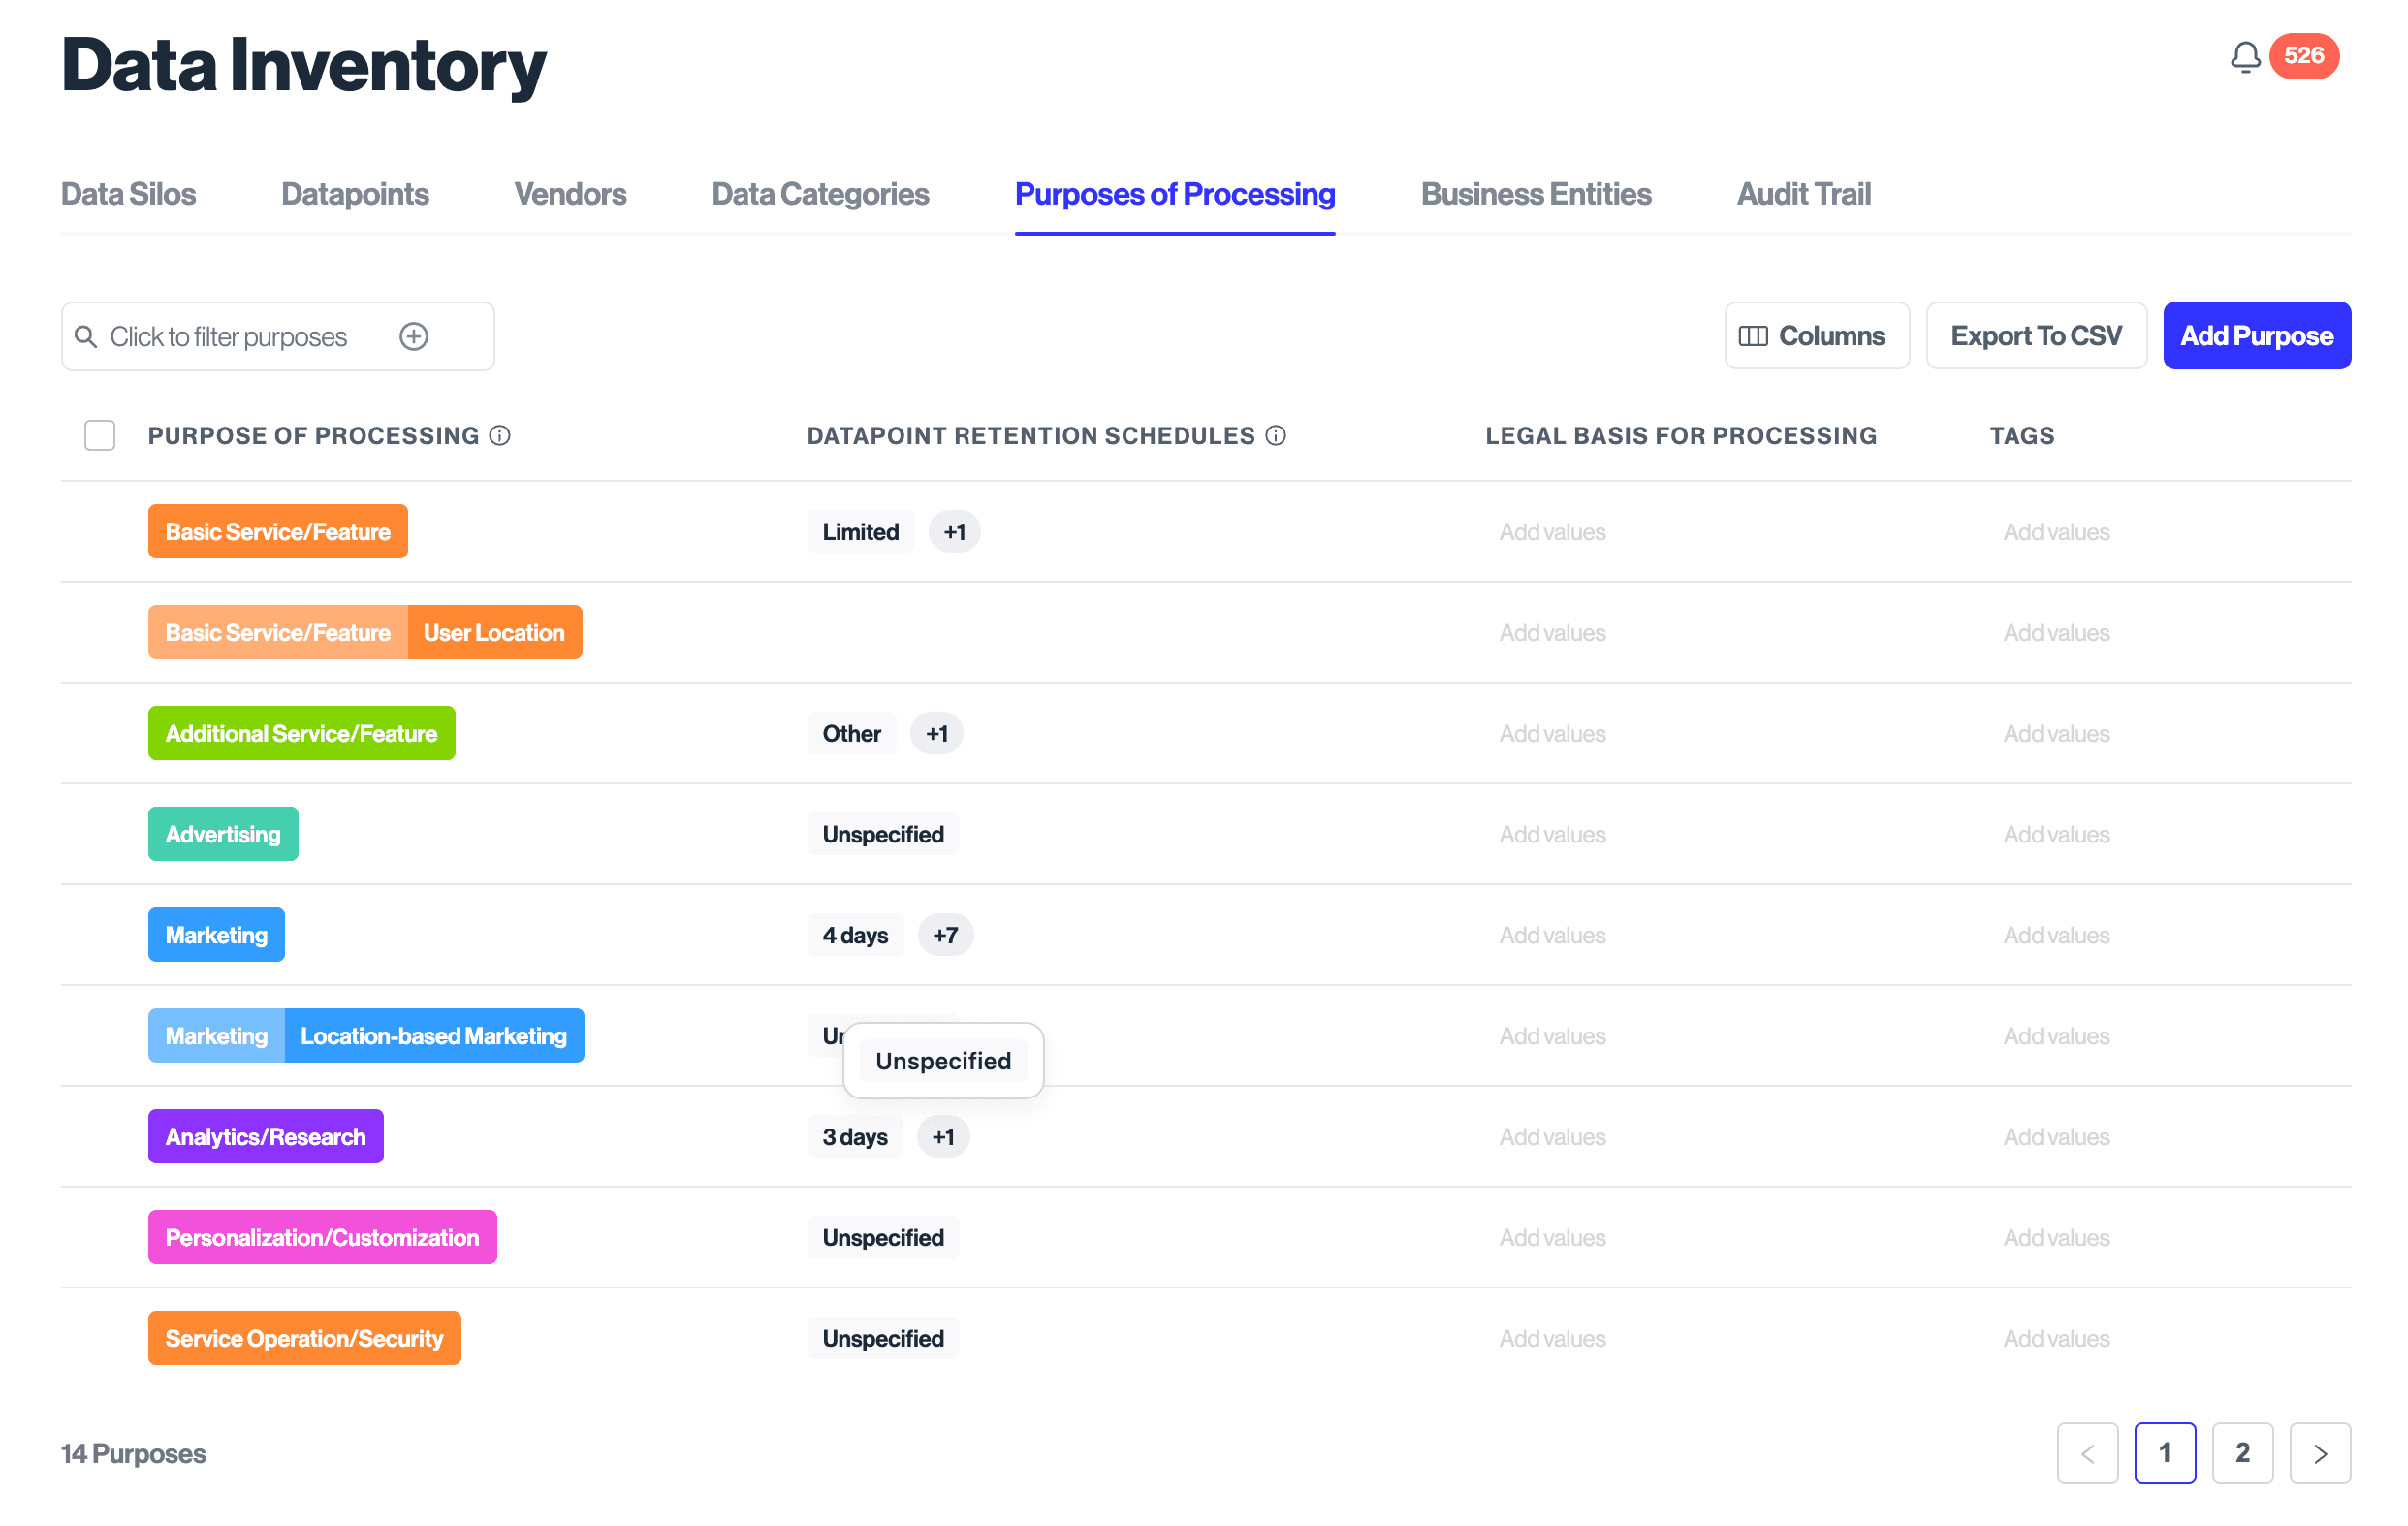
Task: Open the Audit Trail tab
Action: [1803, 194]
